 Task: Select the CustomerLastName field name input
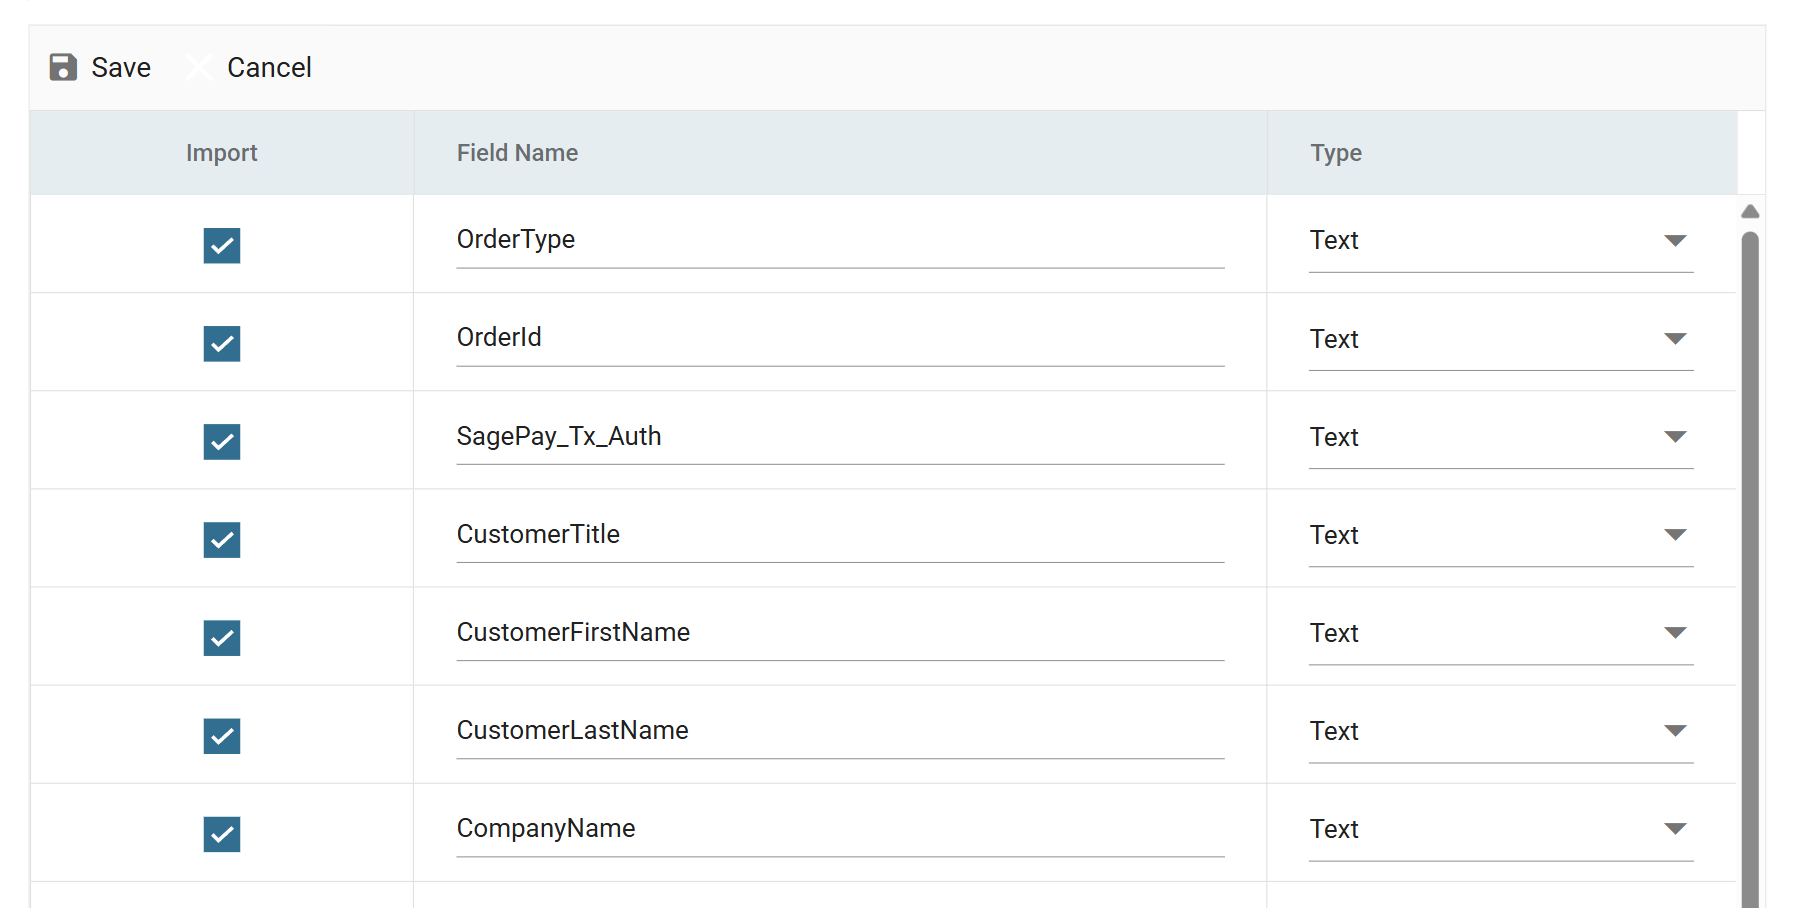click(x=840, y=730)
